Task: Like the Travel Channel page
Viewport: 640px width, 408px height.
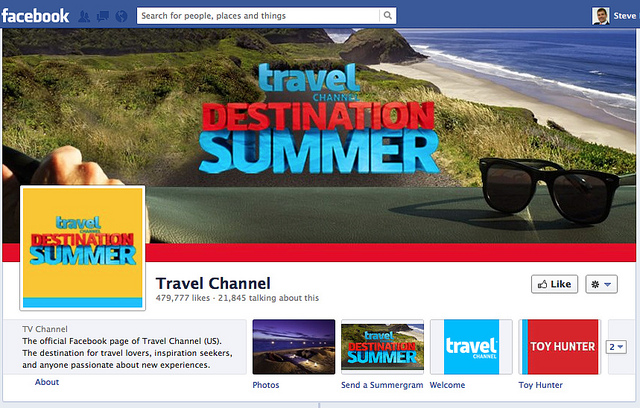Action: click(554, 284)
